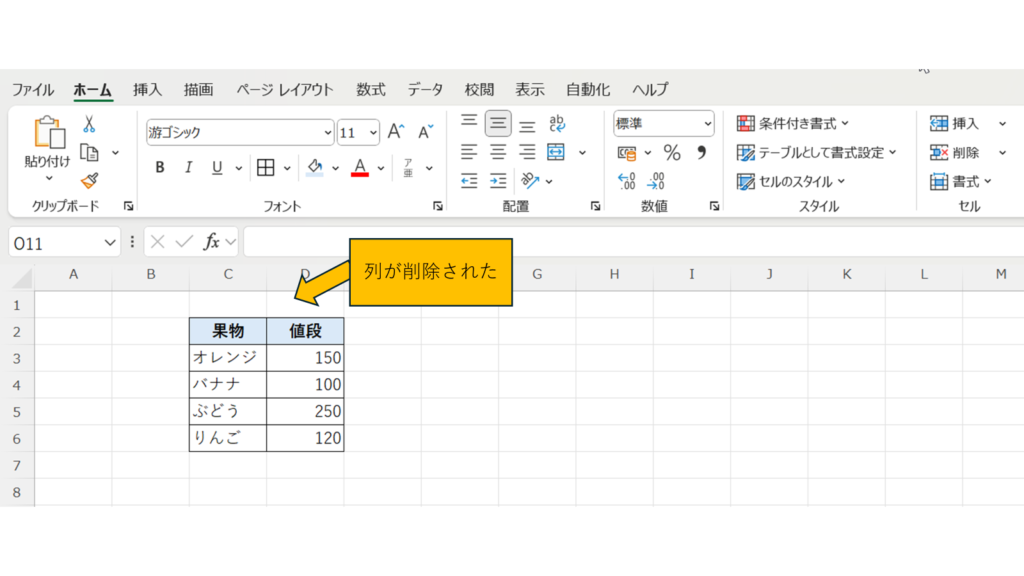Expand the font size 11 dropdown

(373, 132)
